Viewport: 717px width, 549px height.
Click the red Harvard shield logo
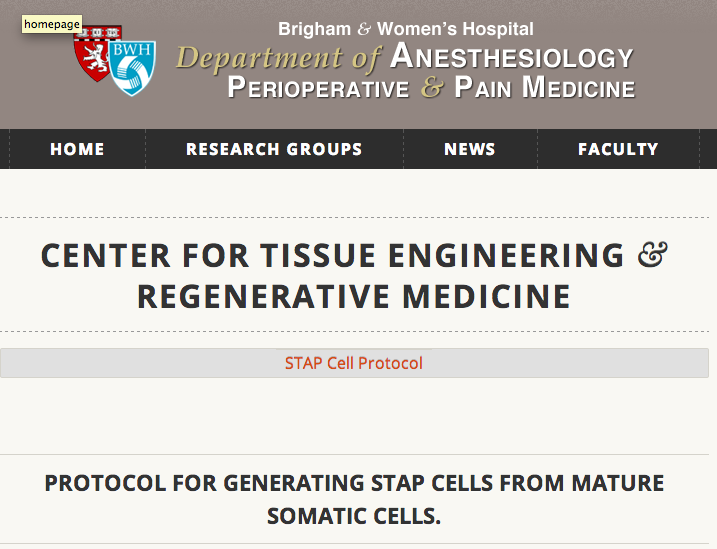pyautogui.click(x=94, y=55)
